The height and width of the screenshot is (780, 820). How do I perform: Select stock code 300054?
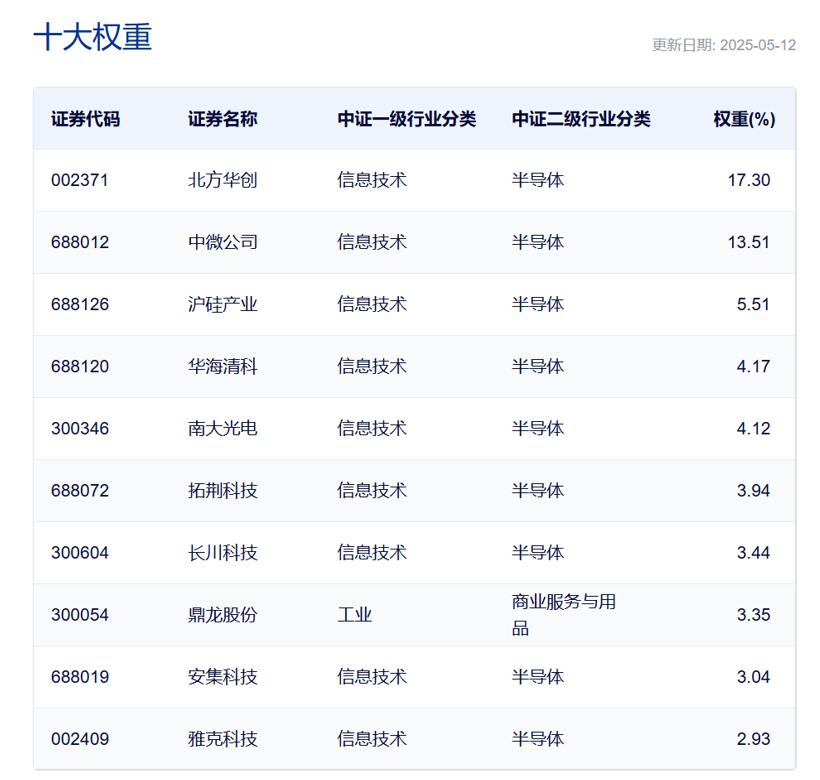(x=79, y=615)
